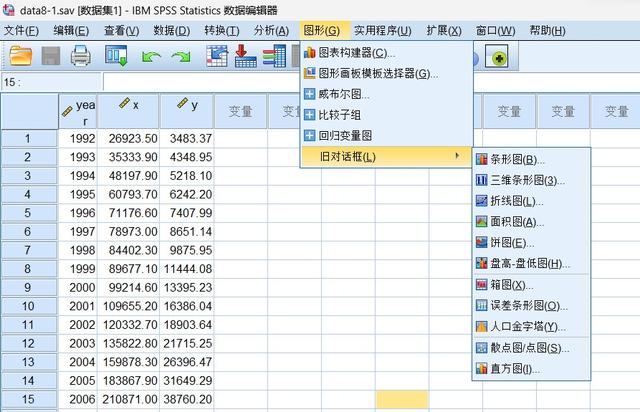The height and width of the screenshot is (412, 640).
Task: Click the cell value 26923.50
Action: (129, 138)
